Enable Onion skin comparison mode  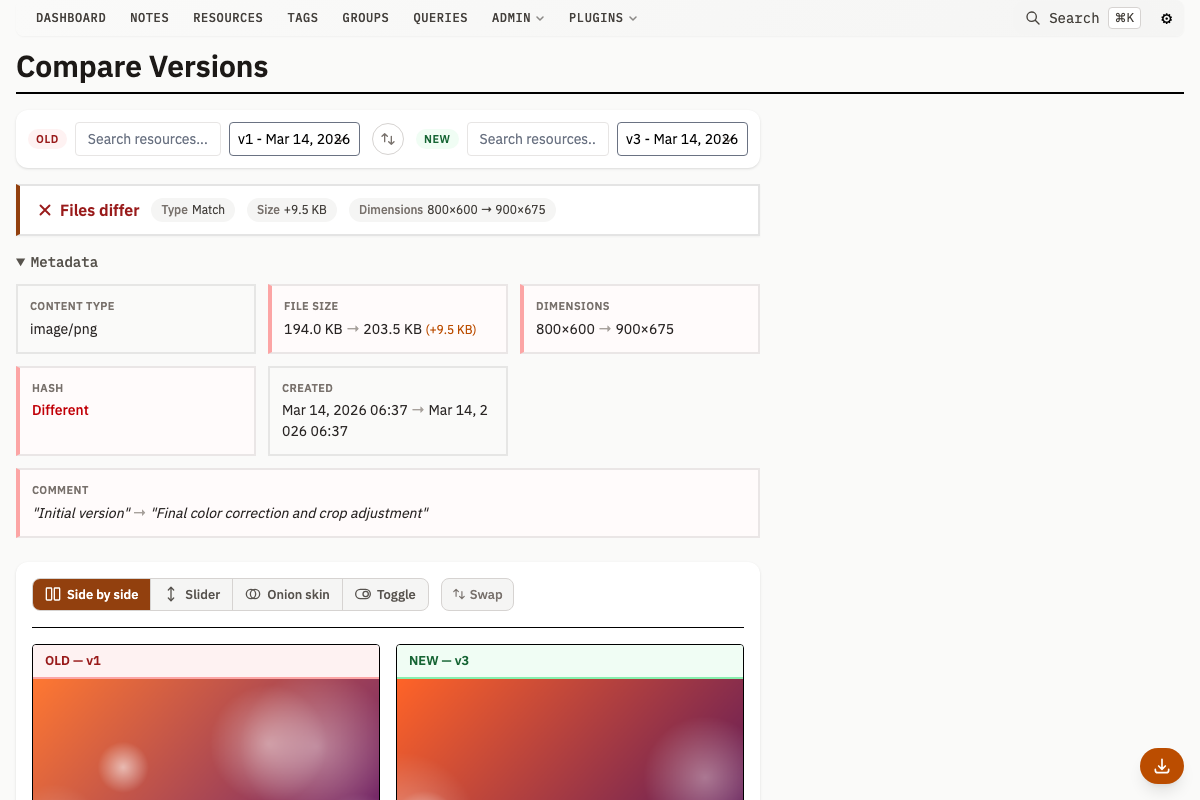(287, 594)
